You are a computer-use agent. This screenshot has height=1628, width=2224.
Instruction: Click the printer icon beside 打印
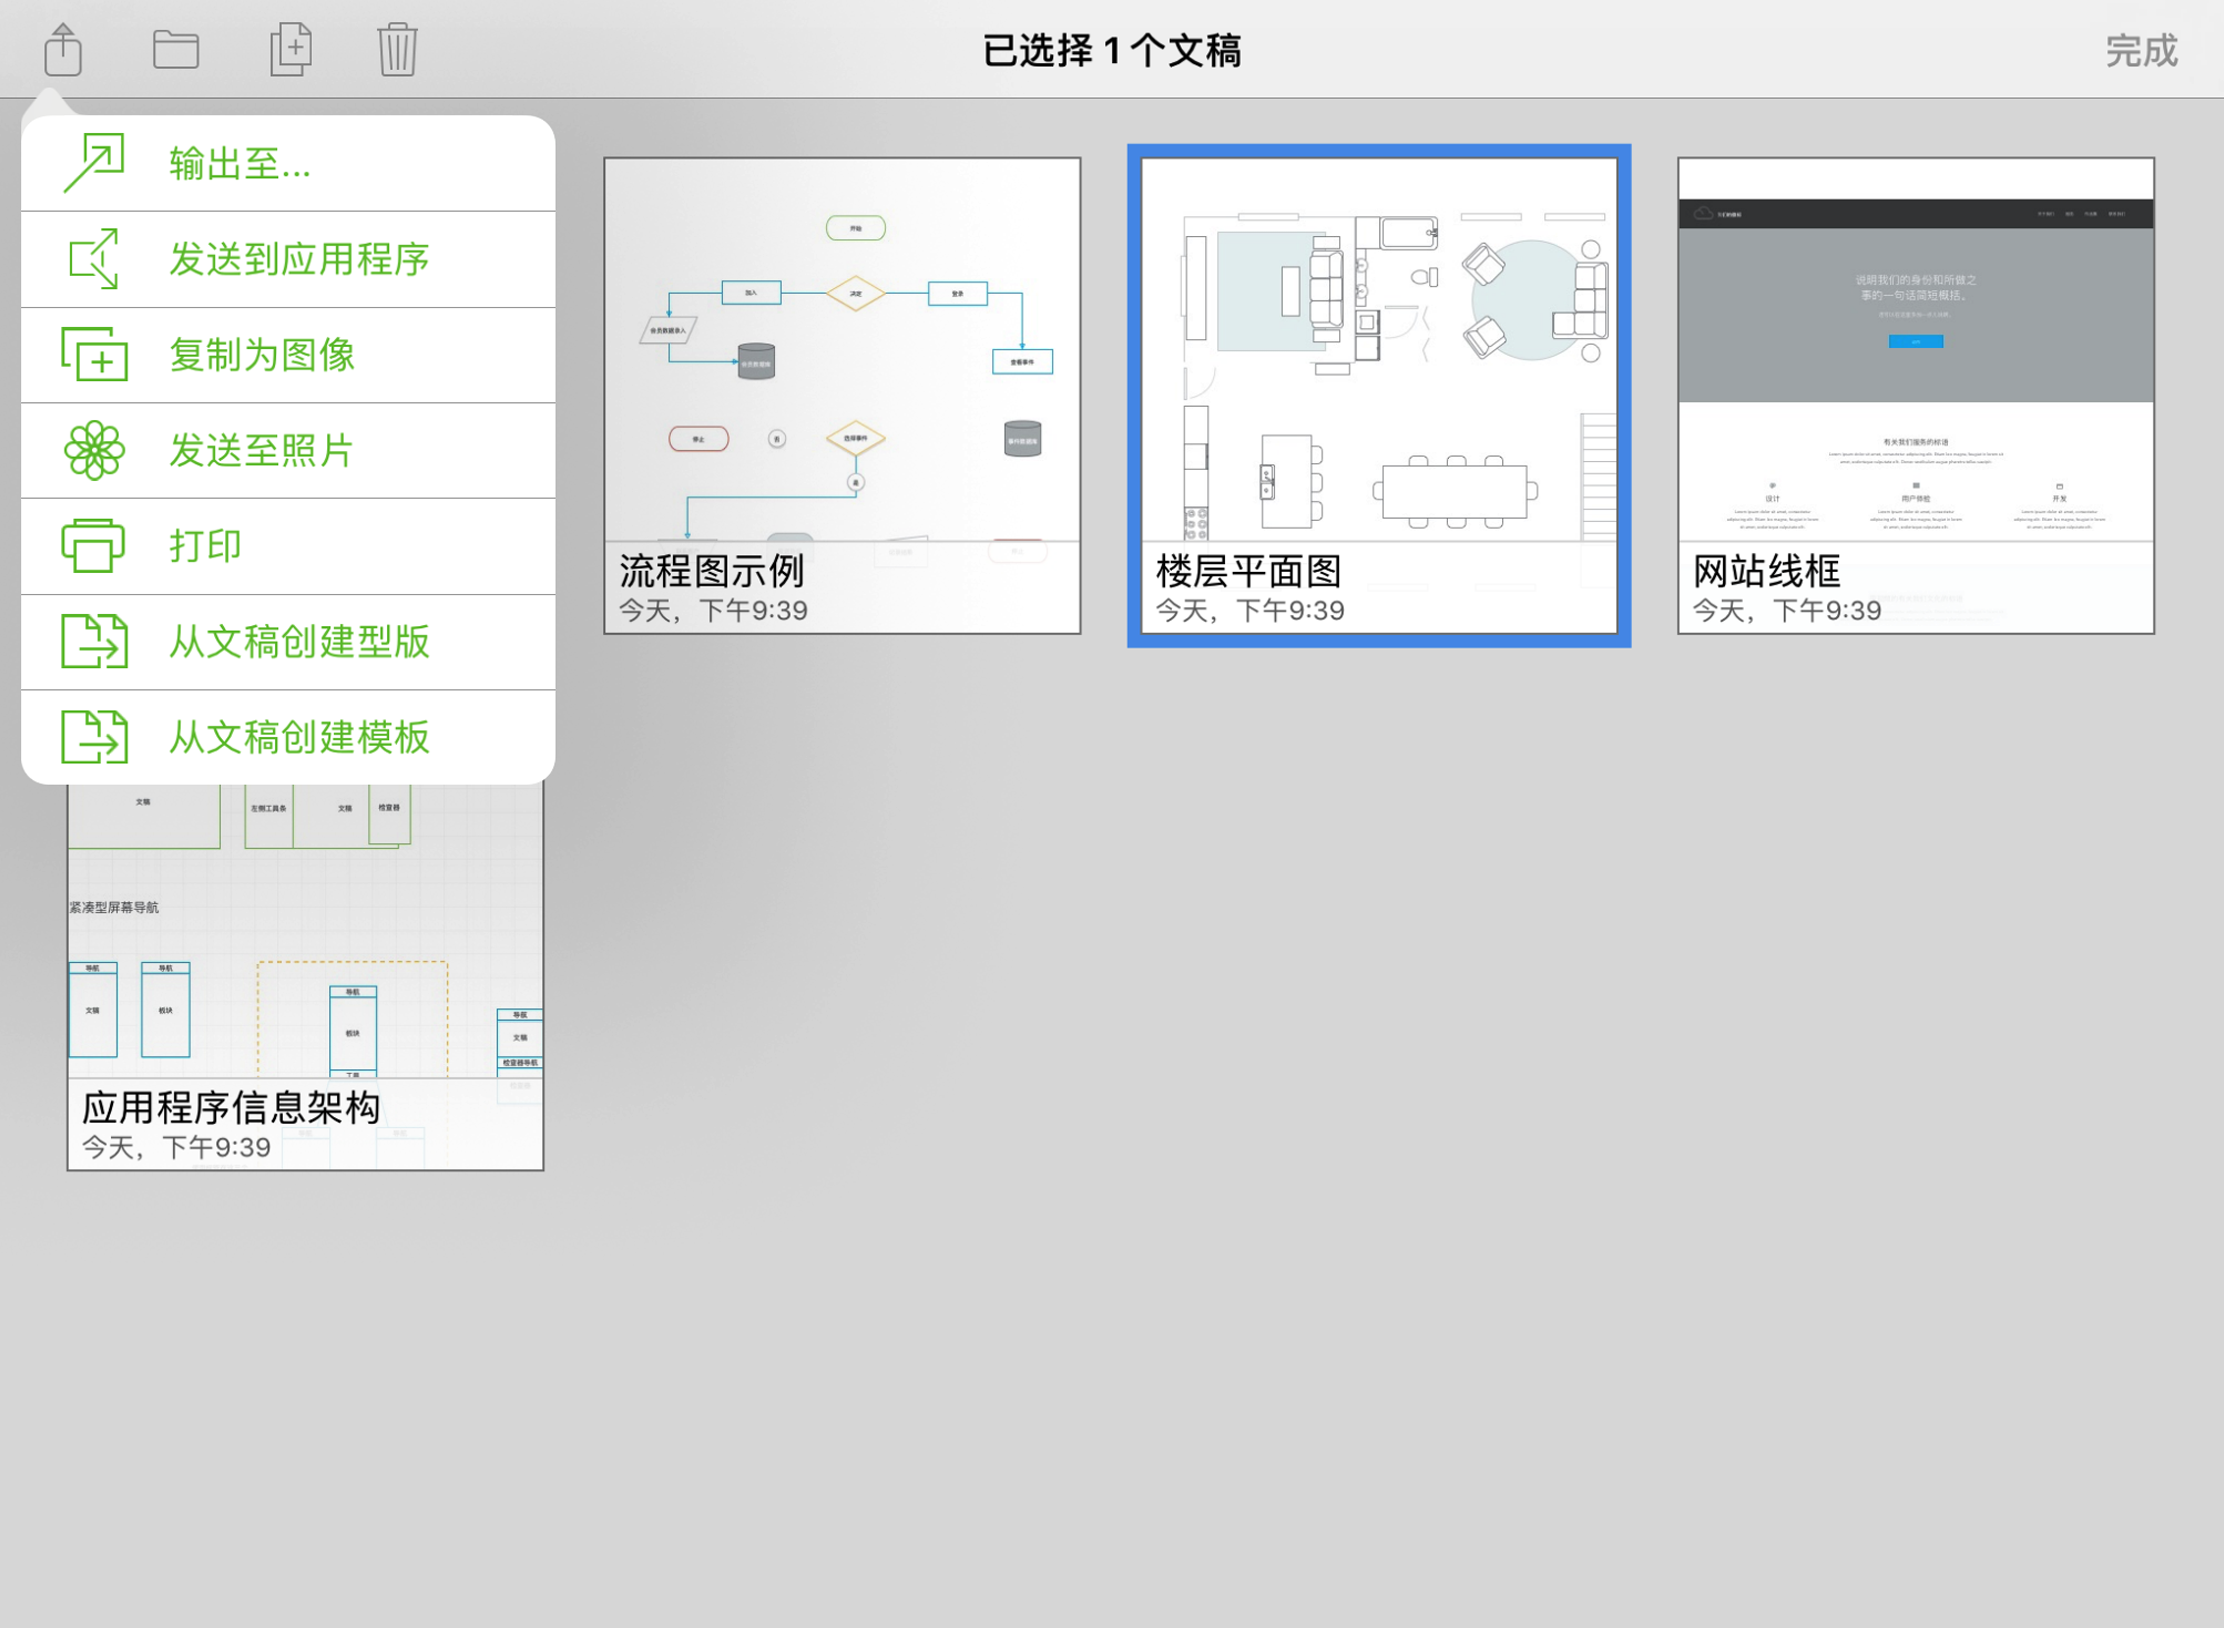[x=94, y=546]
